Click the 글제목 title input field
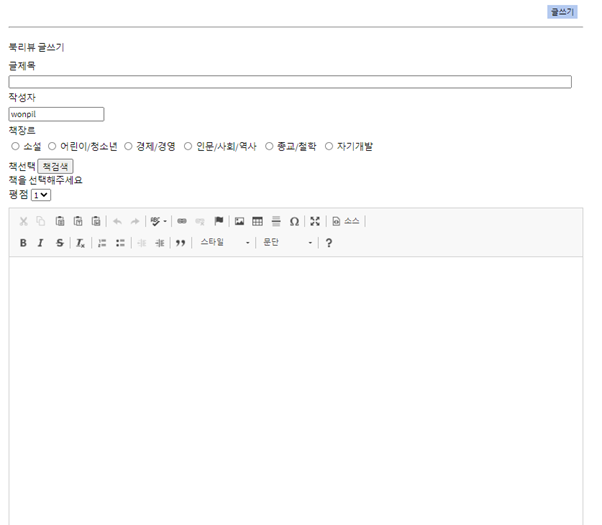Screen dimensions: 602x525 tap(290, 82)
